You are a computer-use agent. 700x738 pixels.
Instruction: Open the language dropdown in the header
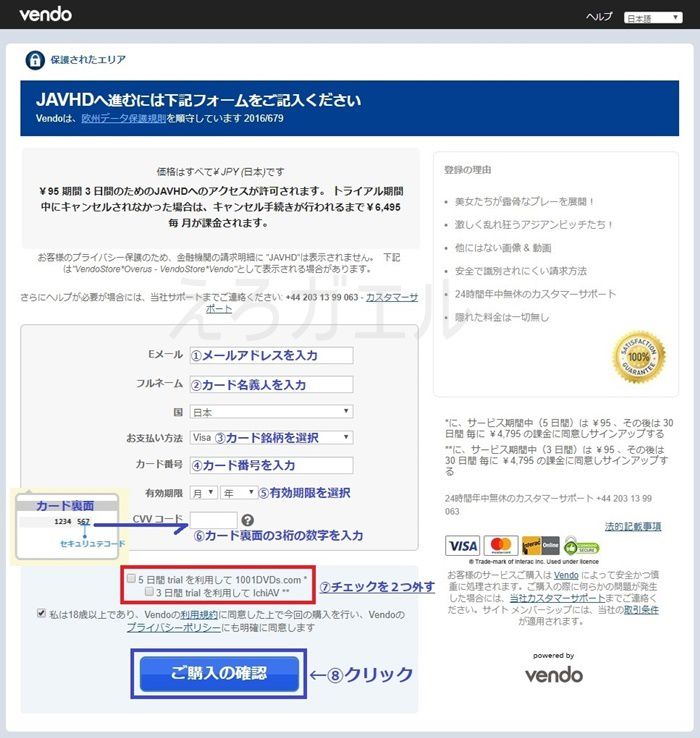point(653,18)
